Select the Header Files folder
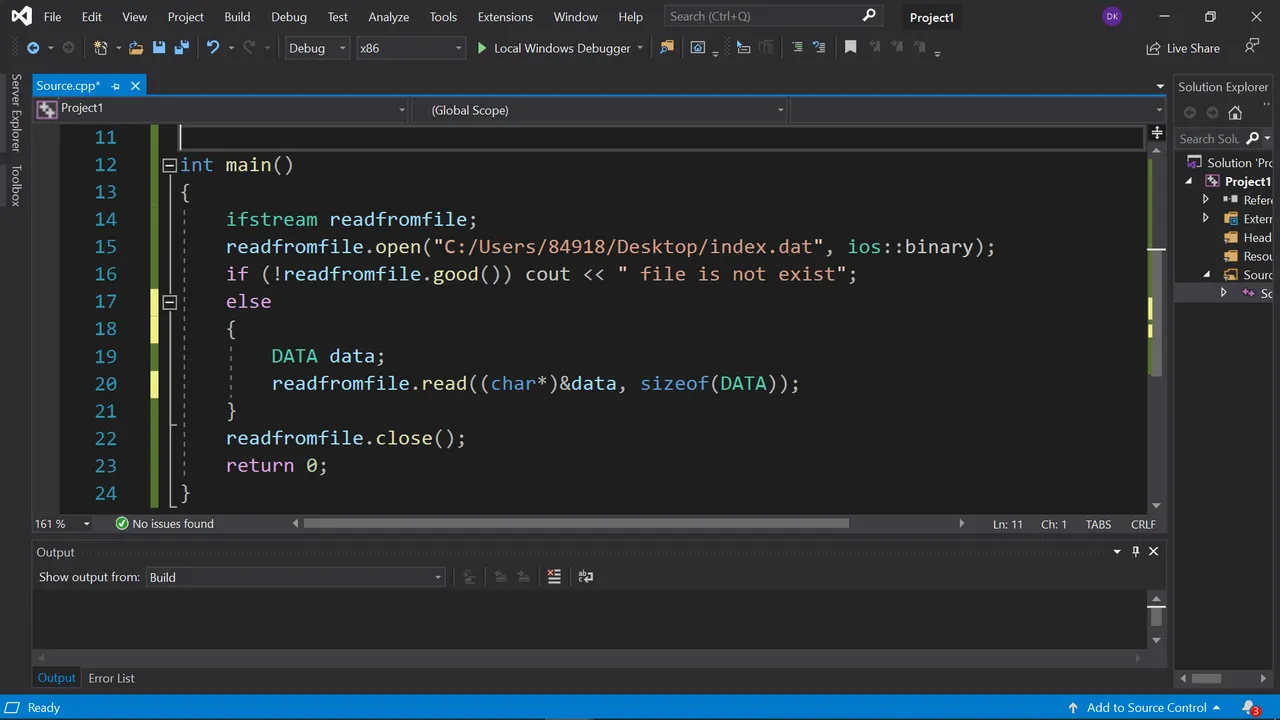 coord(1250,238)
